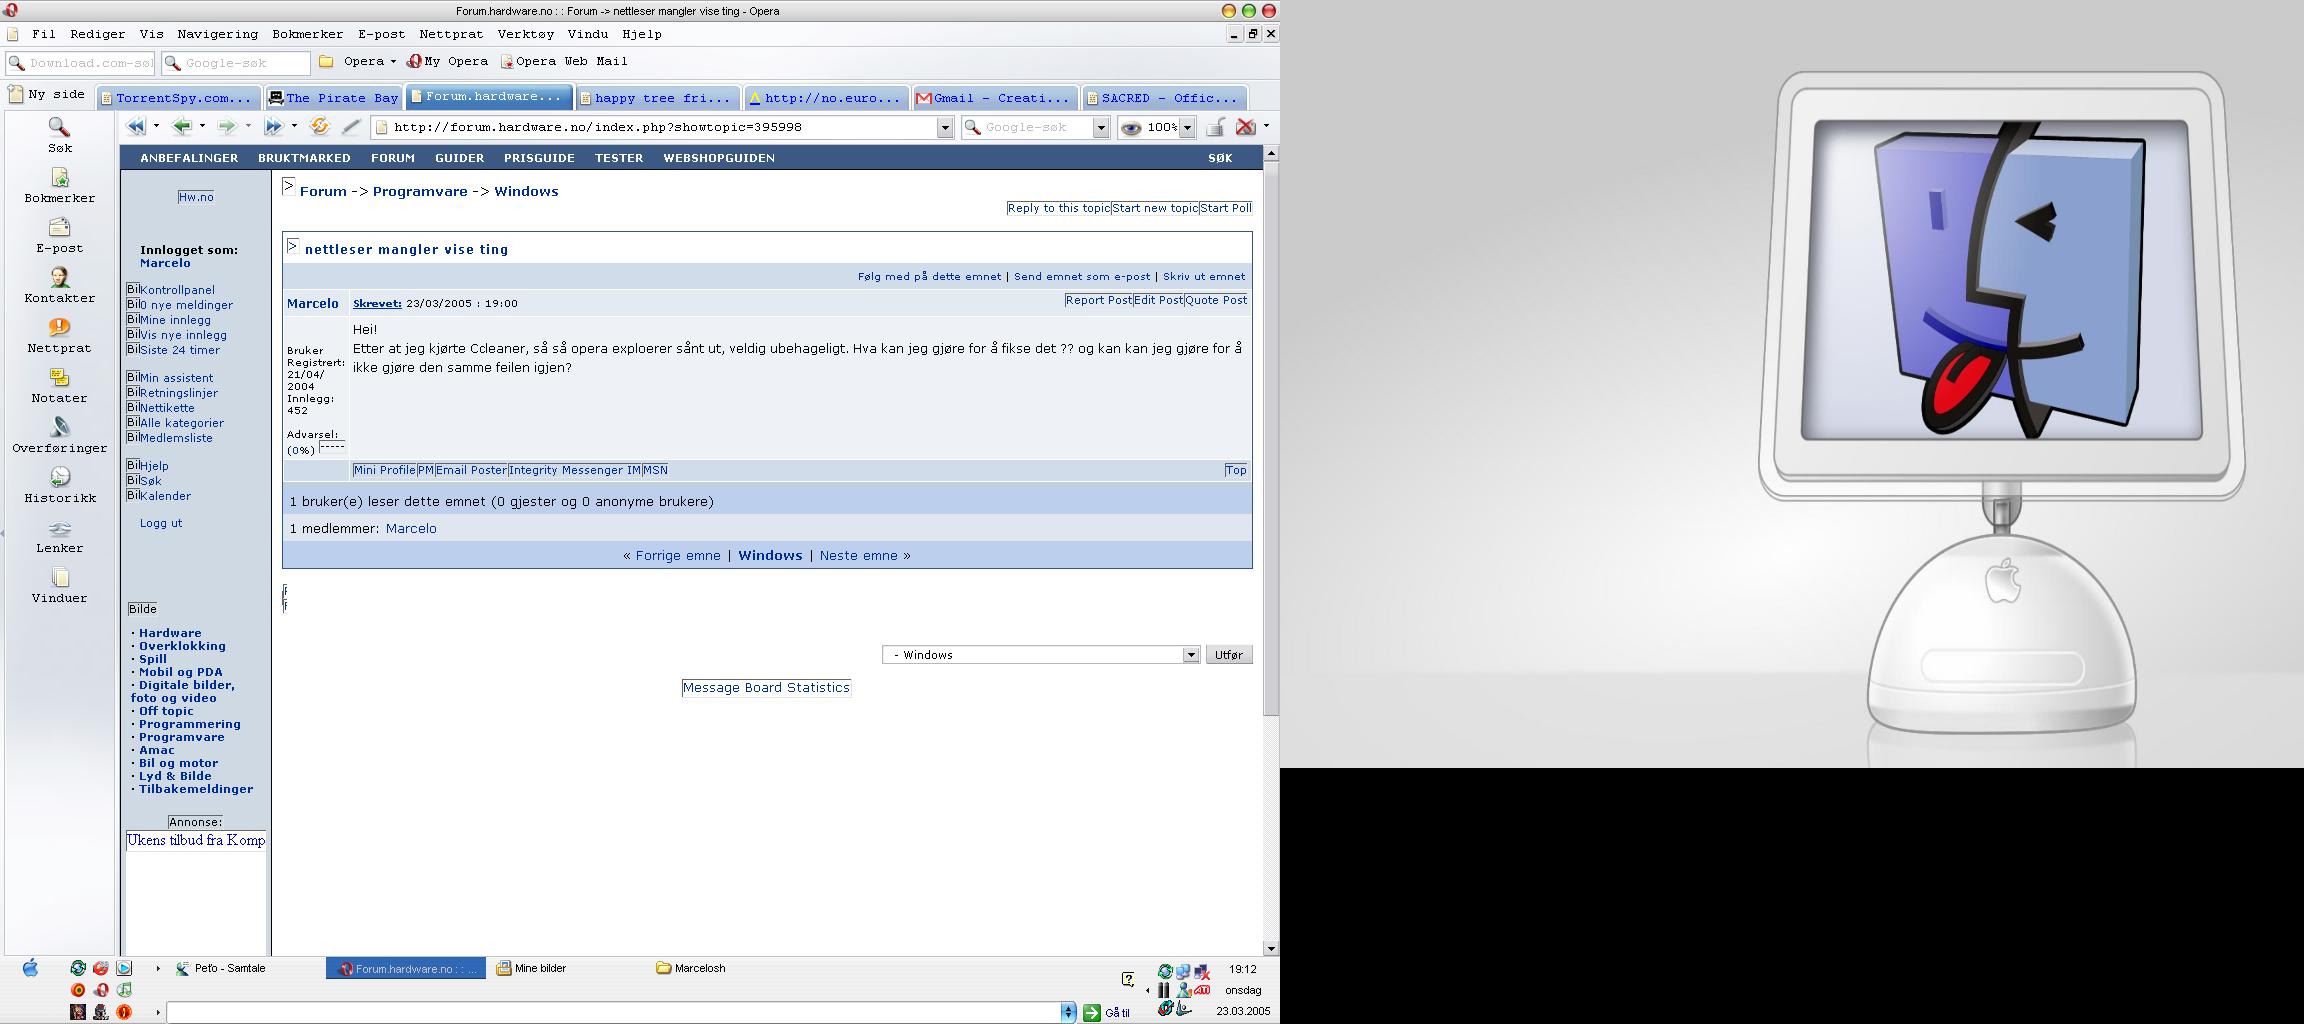2304x1024 pixels.
Task: Open the Kontrollpanel link in sidebar
Action: pyautogui.click(x=178, y=290)
